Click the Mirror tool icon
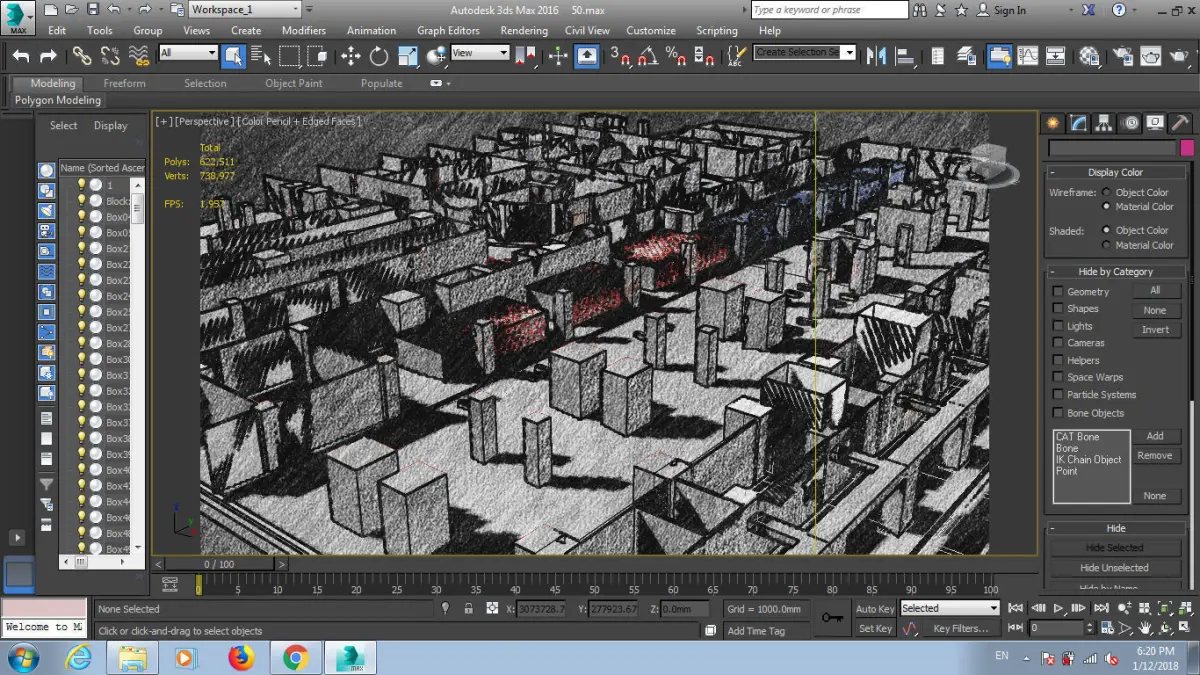This screenshot has height=675, width=1200. [877, 56]
